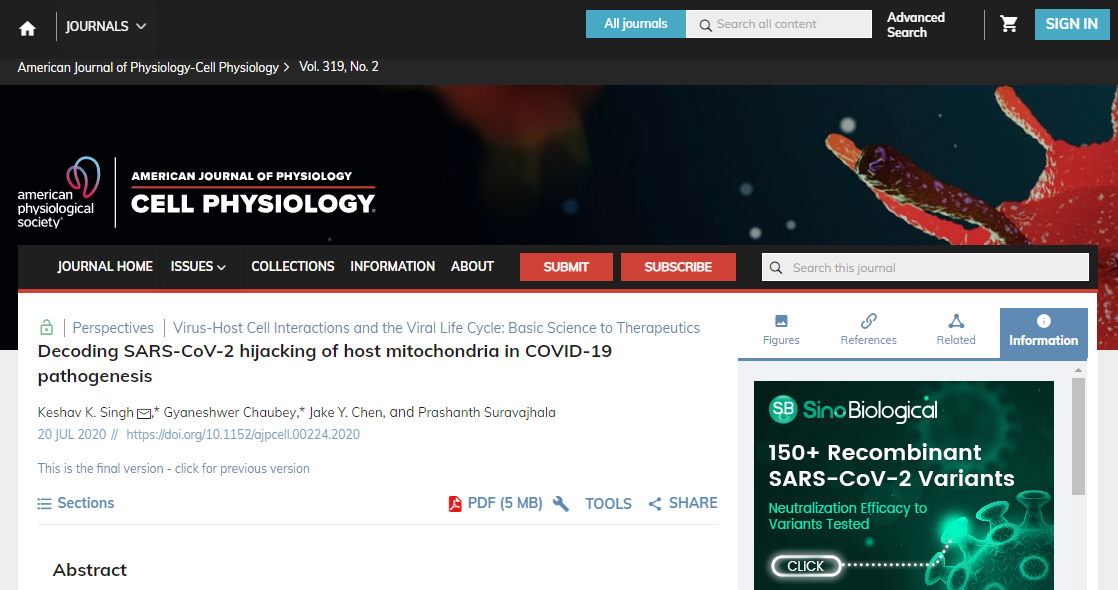Click the Abstract heading

90,570
